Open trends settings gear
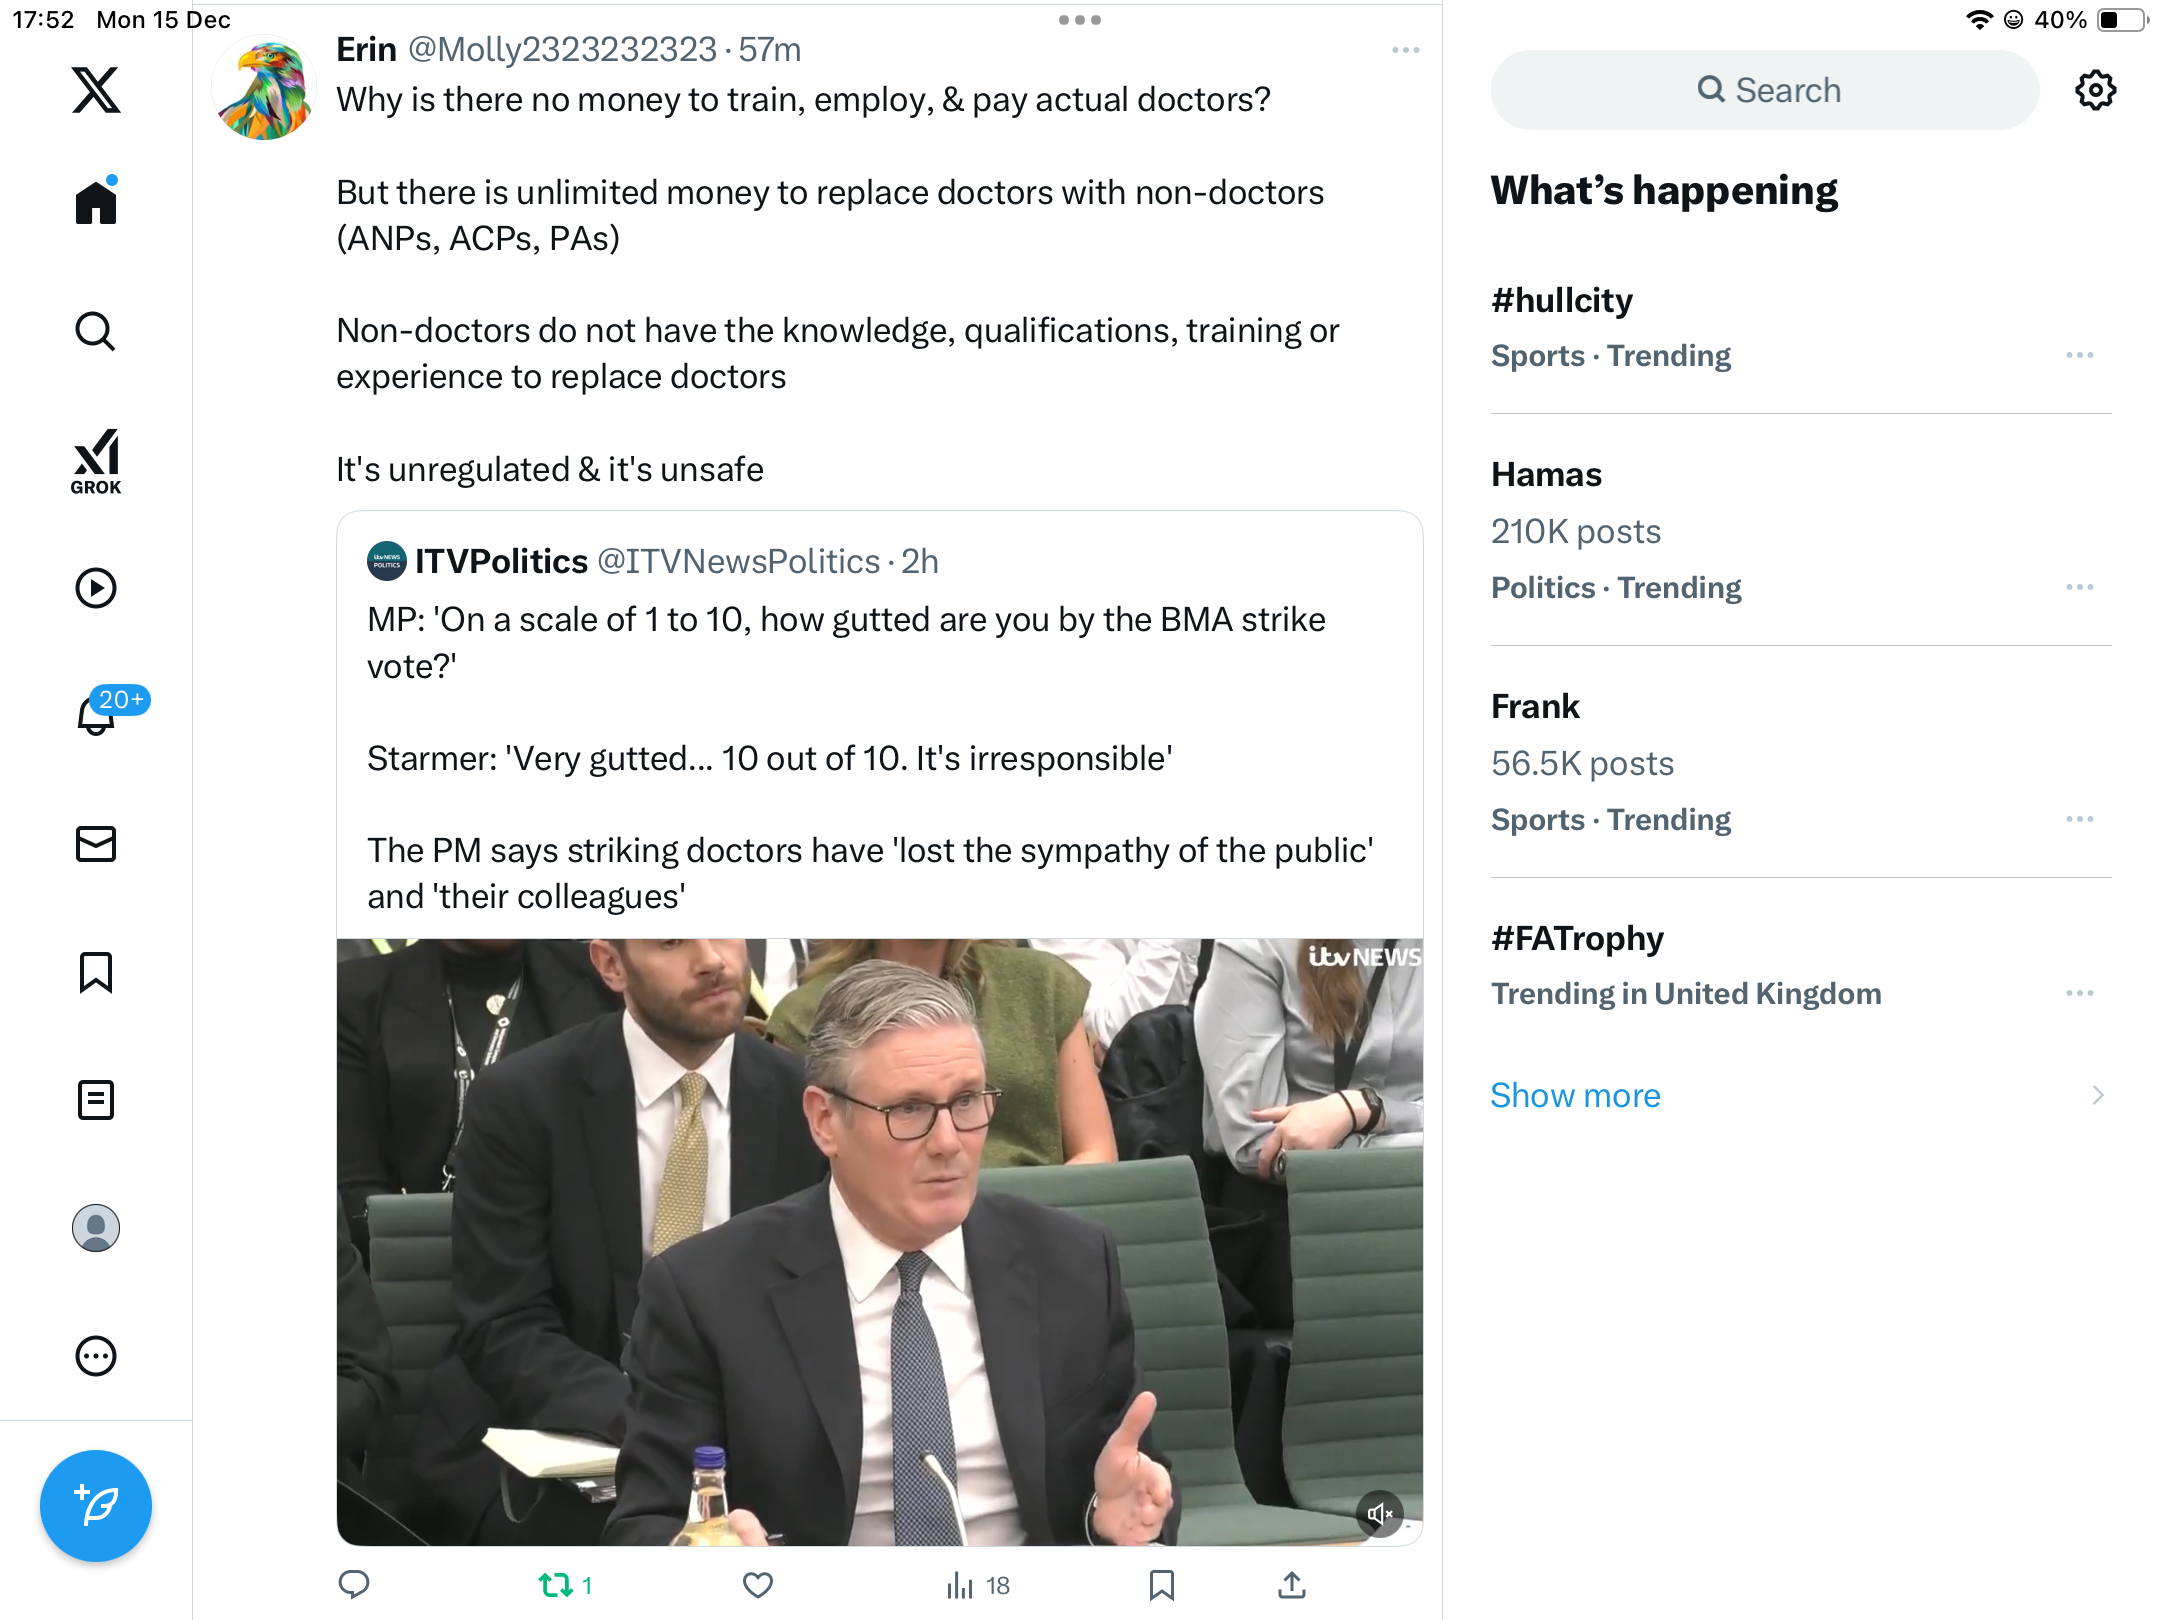The height and width of the screenshot is (1620, 2160). tap(2095, 90)
